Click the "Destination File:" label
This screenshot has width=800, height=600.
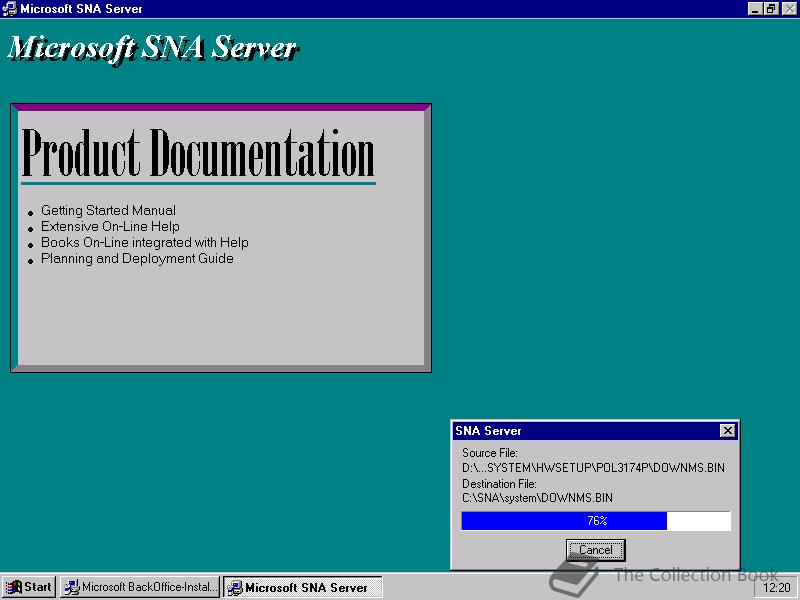point(499,483)
